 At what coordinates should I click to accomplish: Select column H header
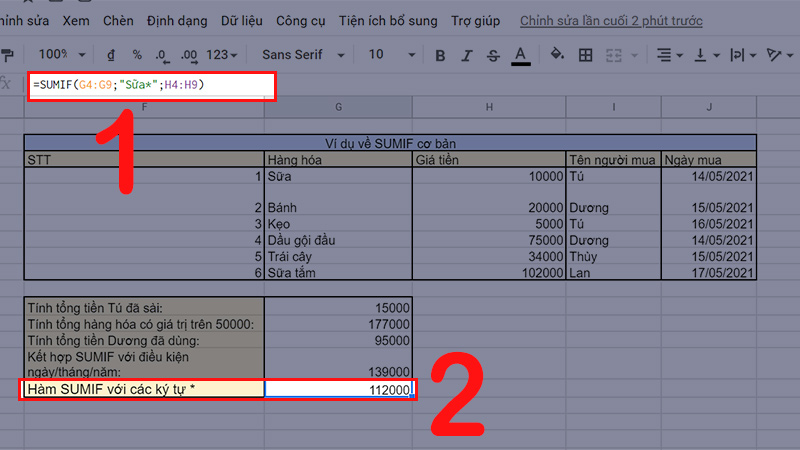pyautogui.click(x=489, y=107)
